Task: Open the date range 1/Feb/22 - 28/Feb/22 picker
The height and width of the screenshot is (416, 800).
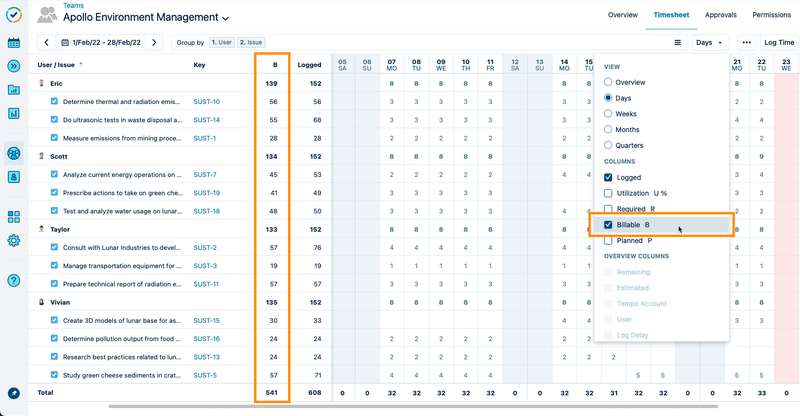Action: [110, 43]
